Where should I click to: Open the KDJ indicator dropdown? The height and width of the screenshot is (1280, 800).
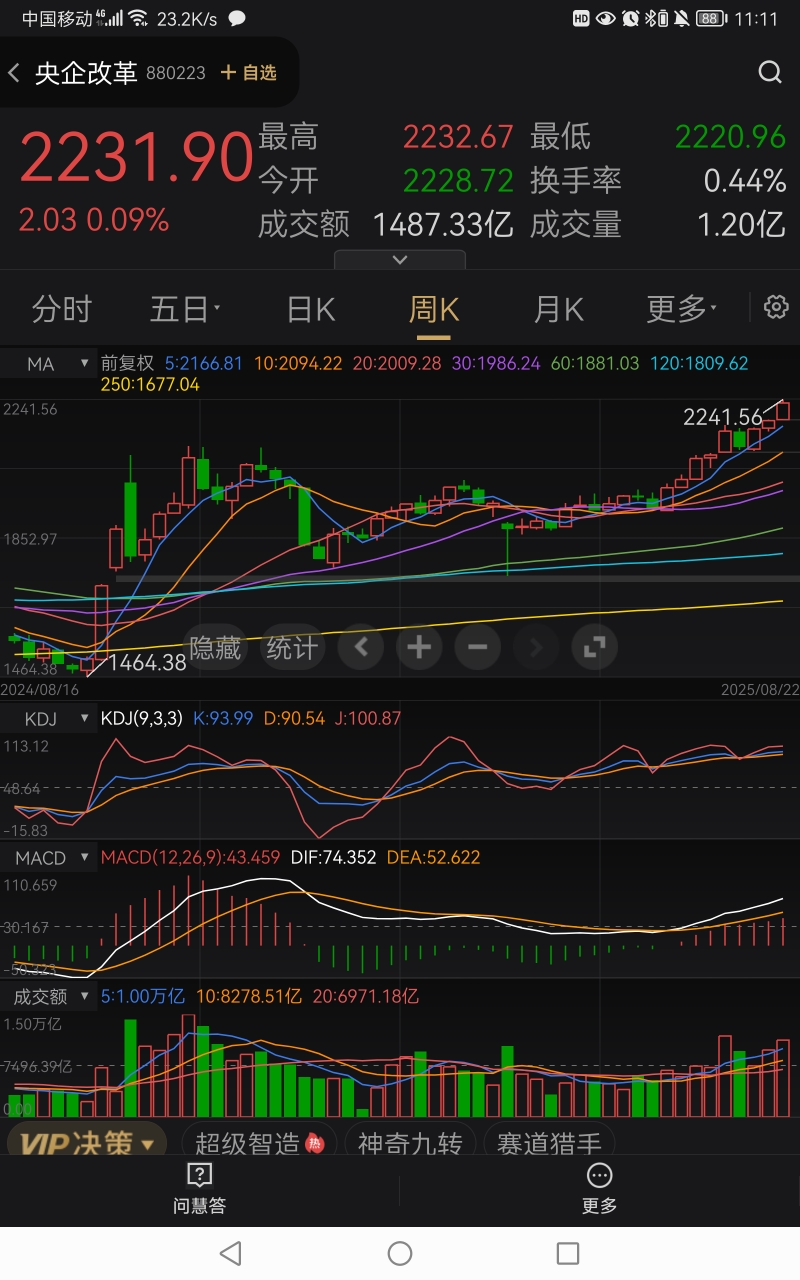pos(47,718)
